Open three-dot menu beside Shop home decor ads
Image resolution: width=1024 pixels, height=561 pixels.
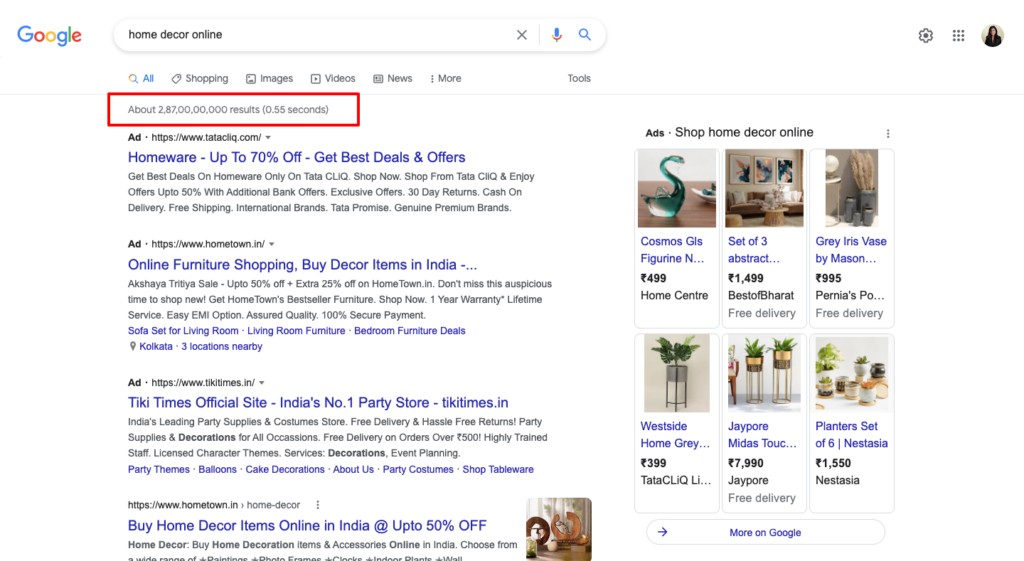[x=887, y=134]
